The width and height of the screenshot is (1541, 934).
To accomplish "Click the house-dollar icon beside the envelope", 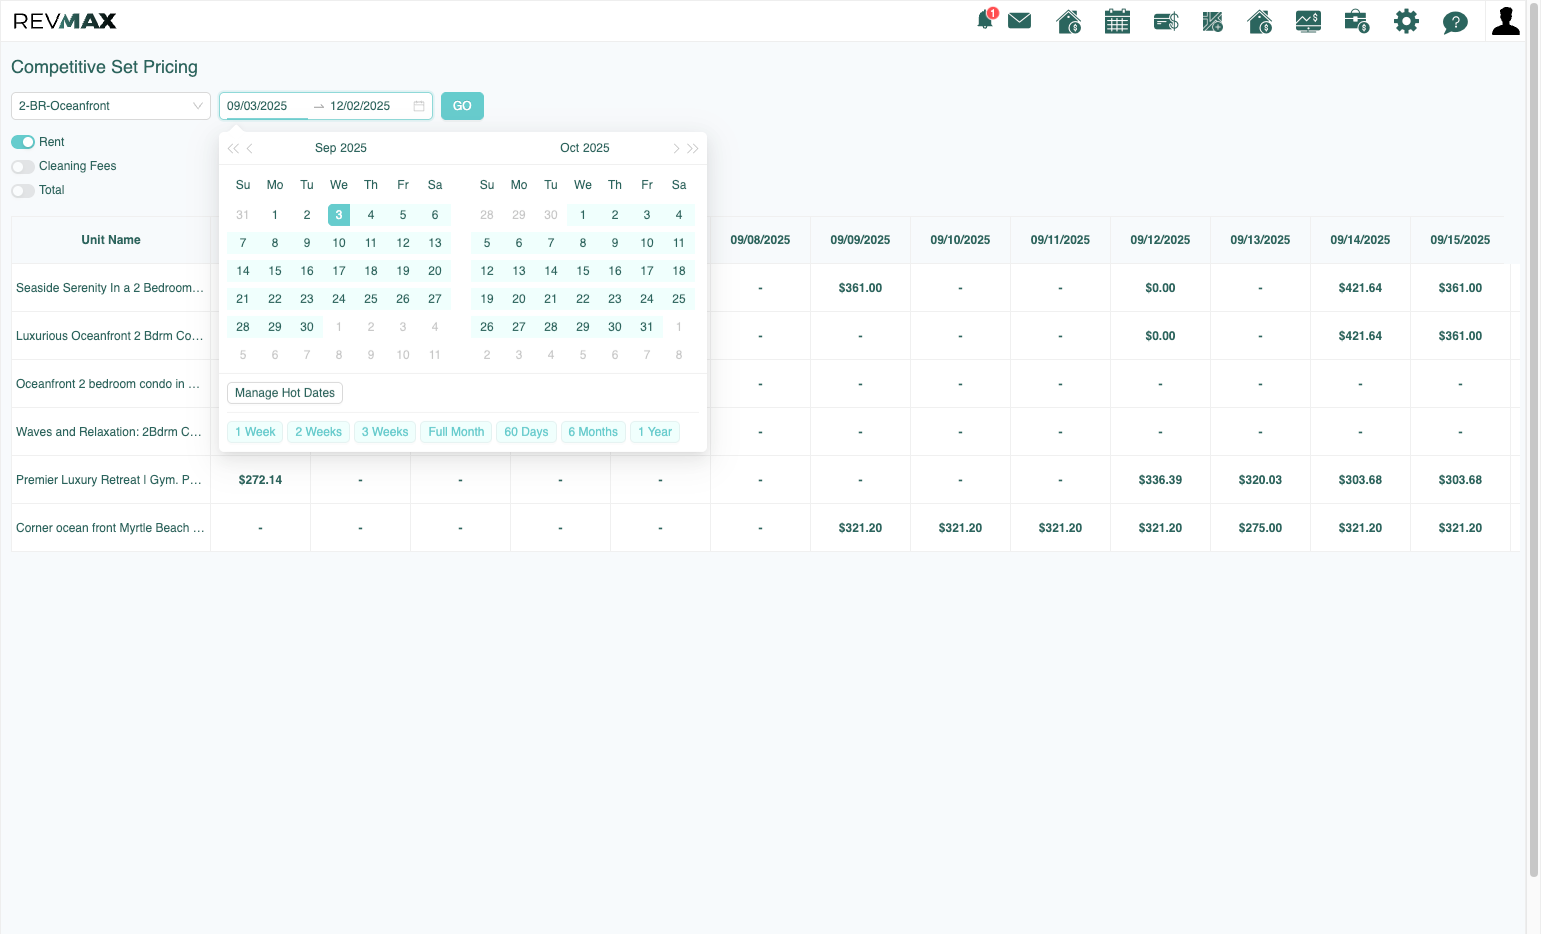I will pos(1069,21).
